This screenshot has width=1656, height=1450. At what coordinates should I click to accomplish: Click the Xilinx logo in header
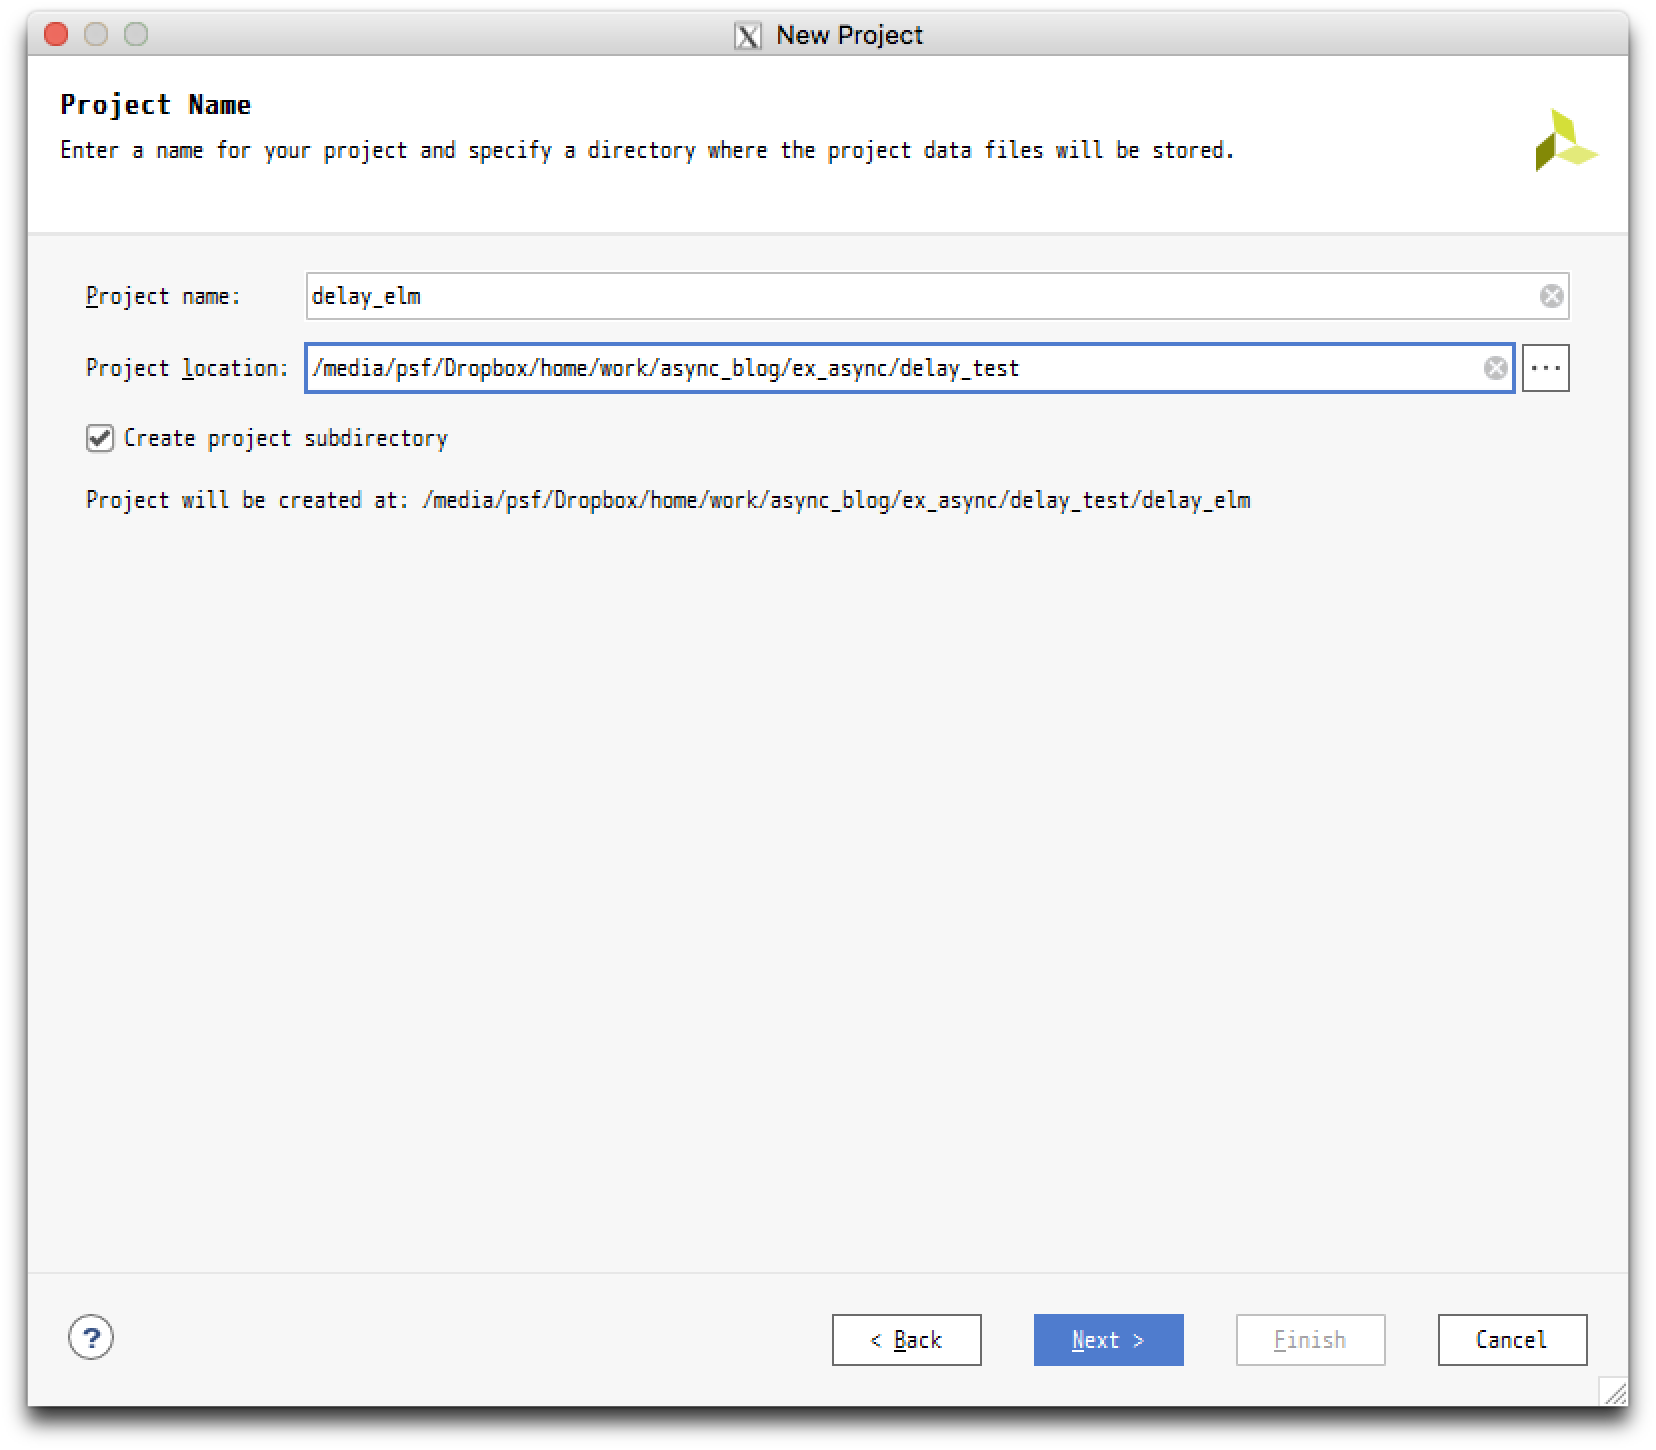[x=1565, y=141]
